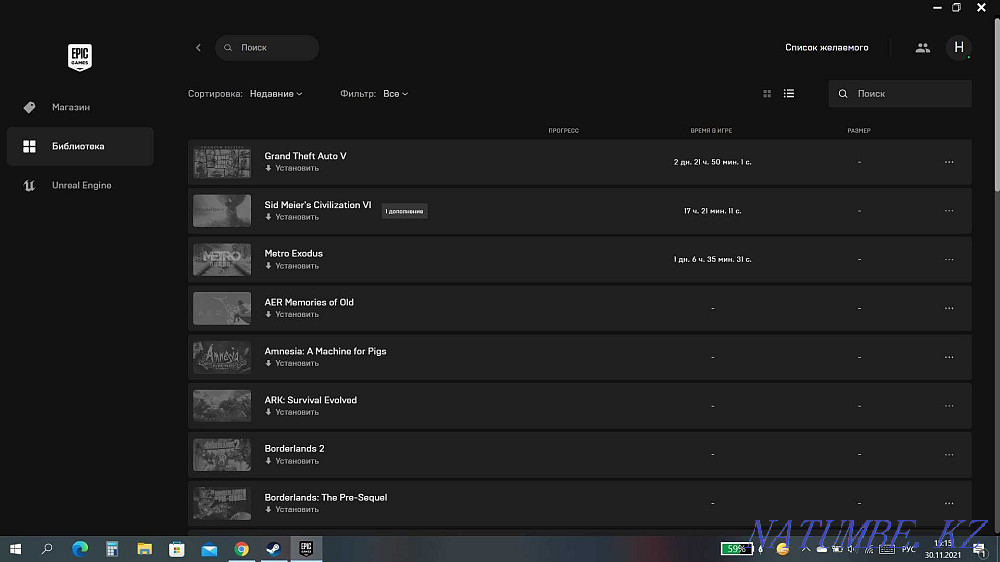Viewport: 1000px width, 562px height.
Task: Open options for Borderlands: The Pre-Sequel
Action: 949,504
